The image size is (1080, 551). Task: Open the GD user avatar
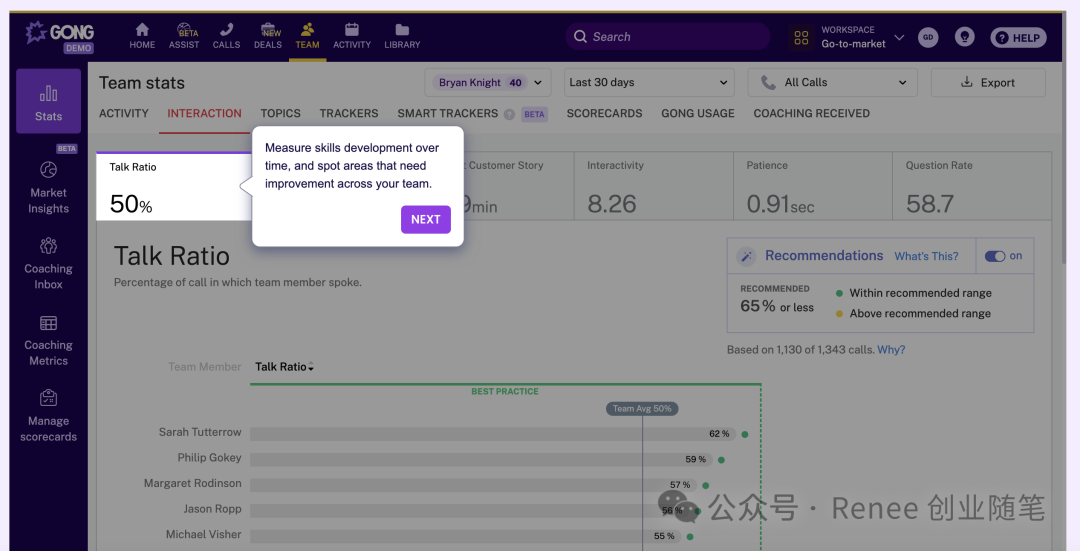pyautogui.click(x=928, y=37)
